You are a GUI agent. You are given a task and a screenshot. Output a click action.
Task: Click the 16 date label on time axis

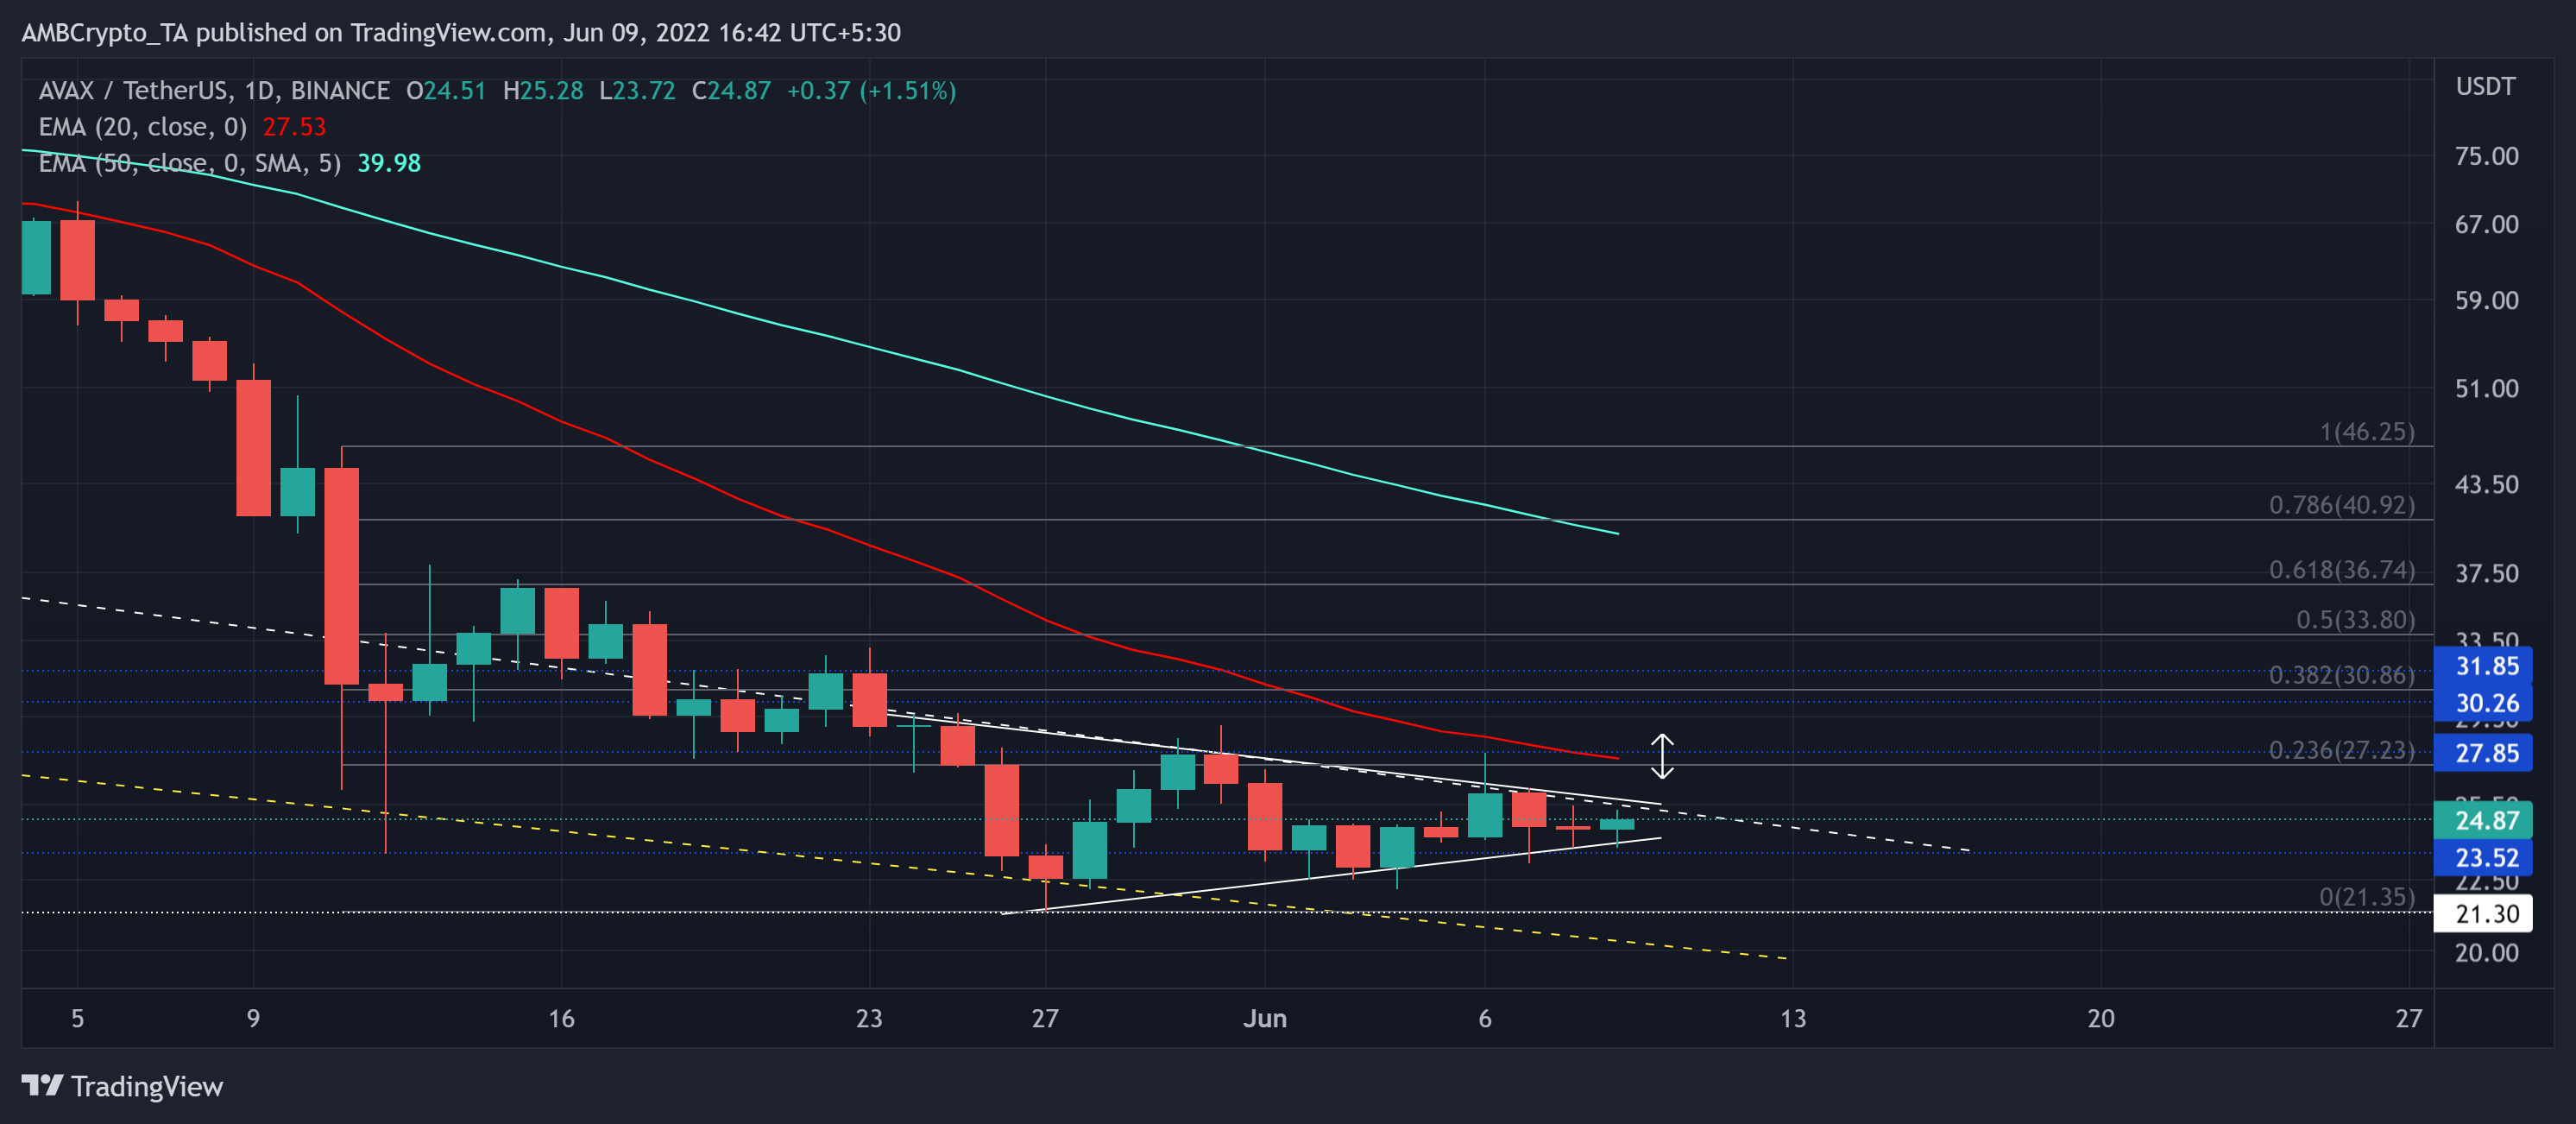click(561, 1018)
